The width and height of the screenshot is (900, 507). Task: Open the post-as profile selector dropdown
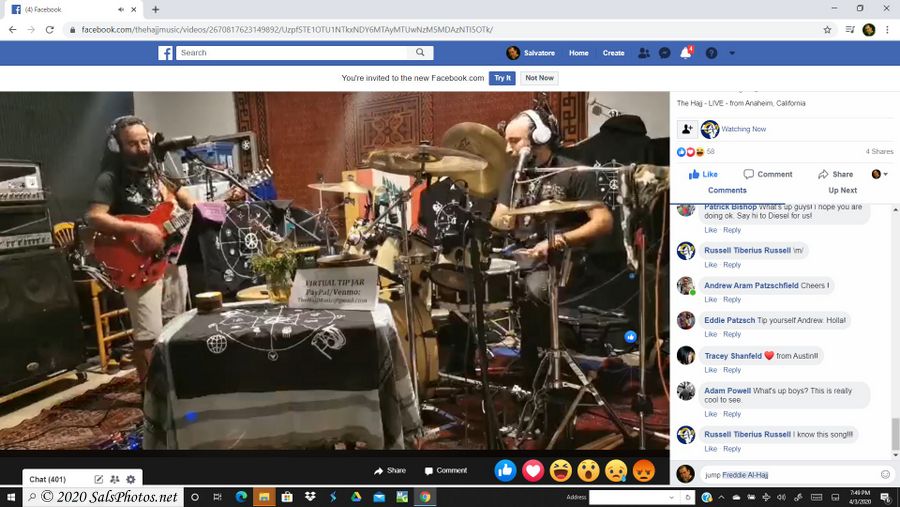point(880,174)
